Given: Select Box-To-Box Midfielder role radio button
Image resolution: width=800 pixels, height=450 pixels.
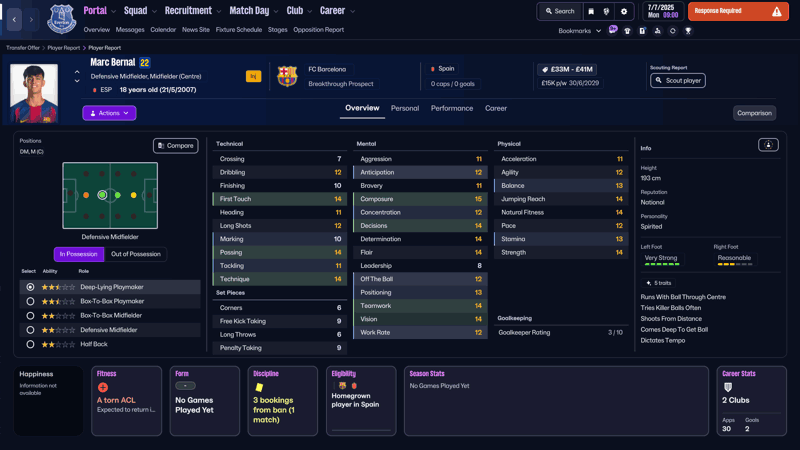Looking at the screenshot, I should 31,316.
